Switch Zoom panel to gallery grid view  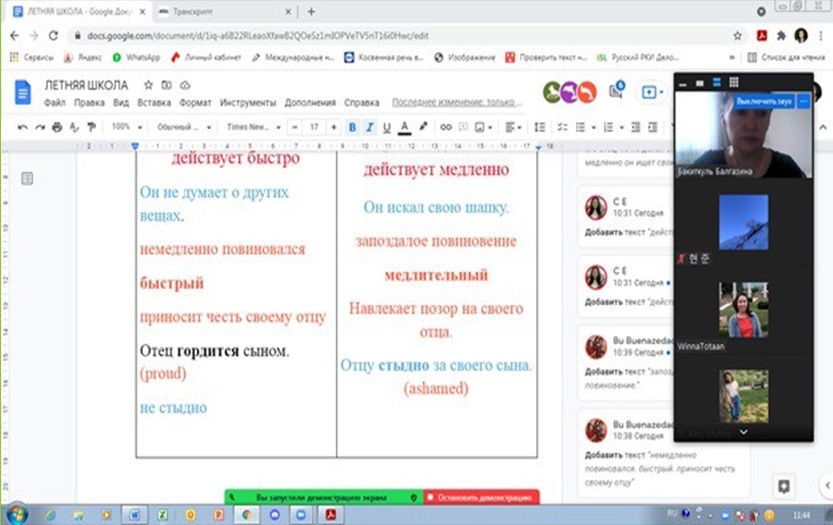[733, 82]
